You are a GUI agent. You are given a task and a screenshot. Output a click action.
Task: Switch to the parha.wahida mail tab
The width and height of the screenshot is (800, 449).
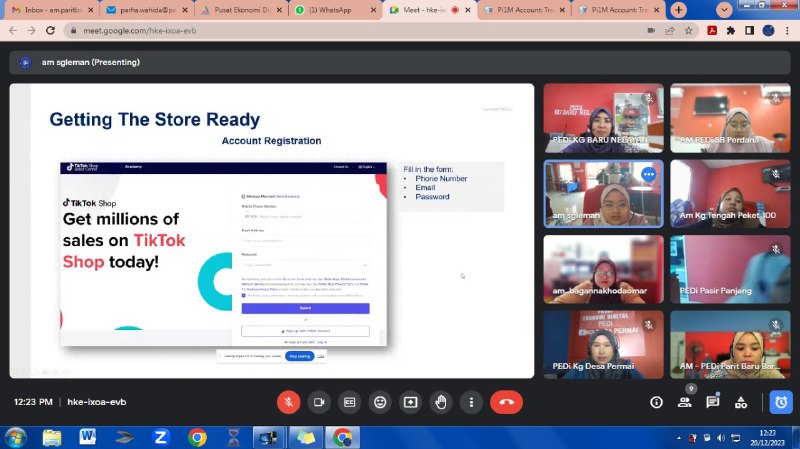(x=147, y=10)
